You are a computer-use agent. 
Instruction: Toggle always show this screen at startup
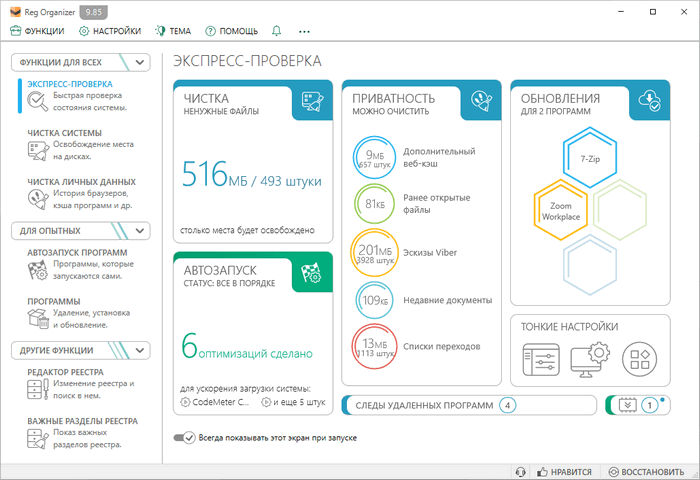(184, 438)
